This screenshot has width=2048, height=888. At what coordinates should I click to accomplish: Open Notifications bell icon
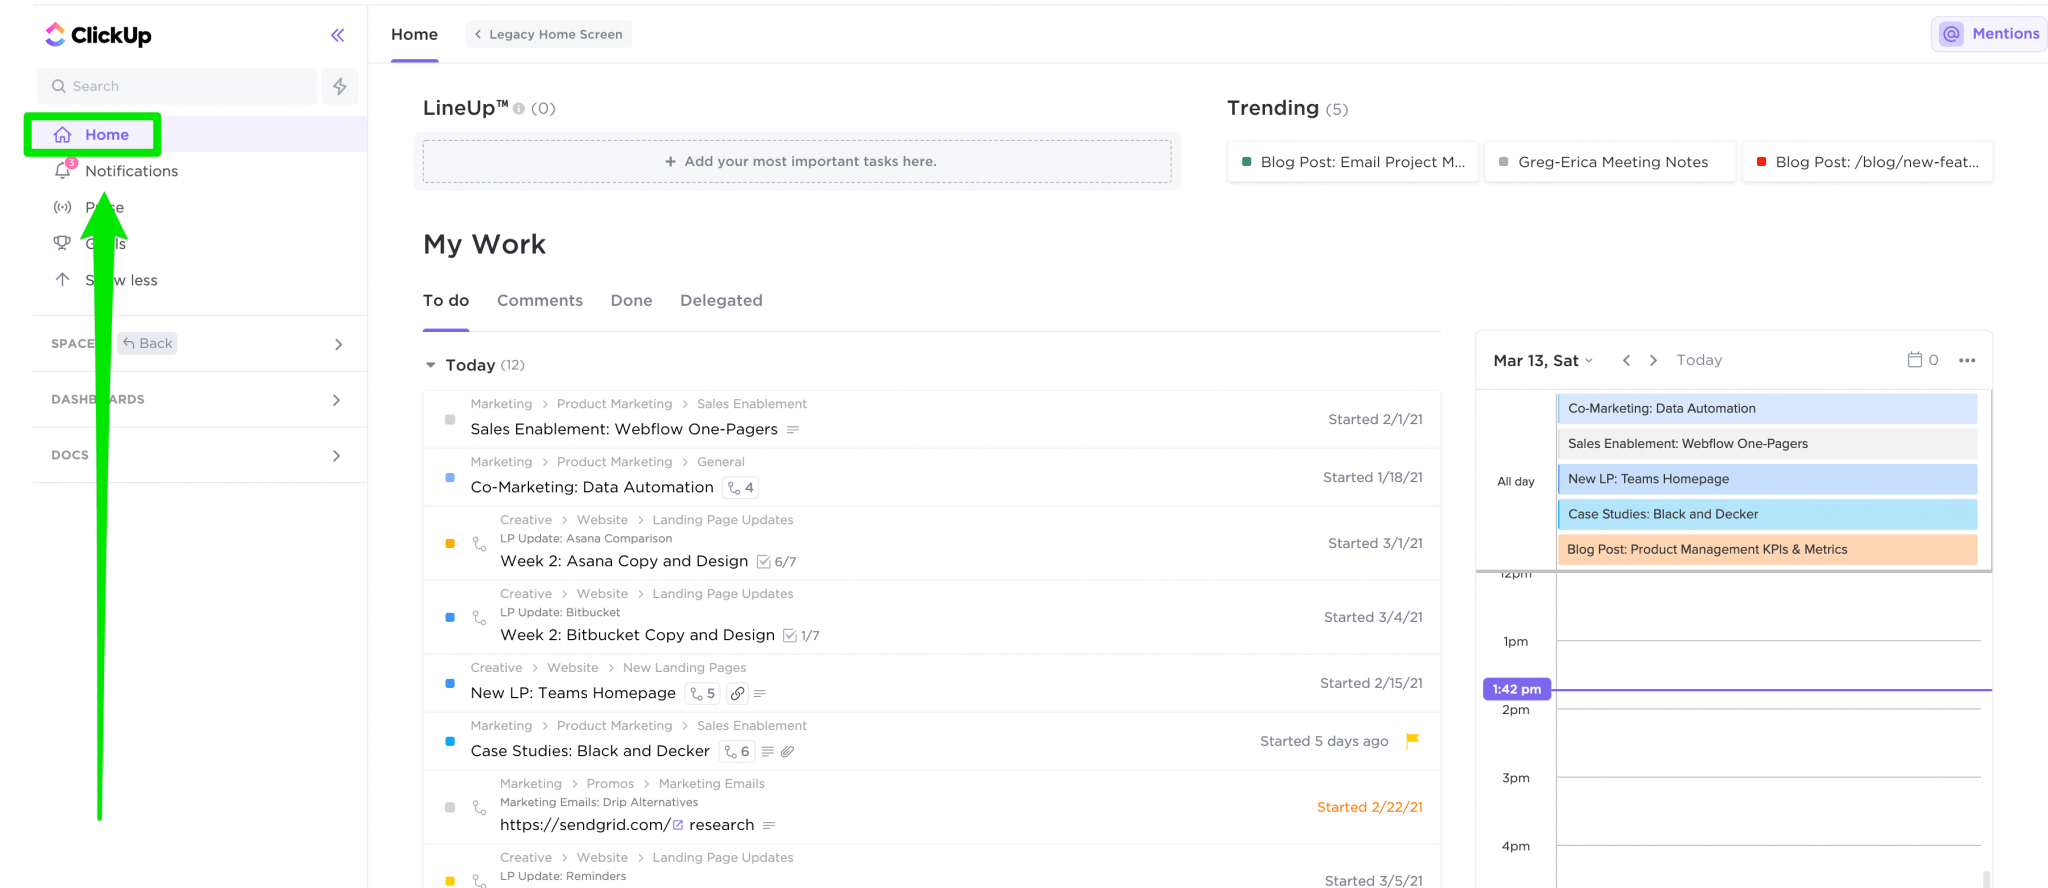coord(63,170)
